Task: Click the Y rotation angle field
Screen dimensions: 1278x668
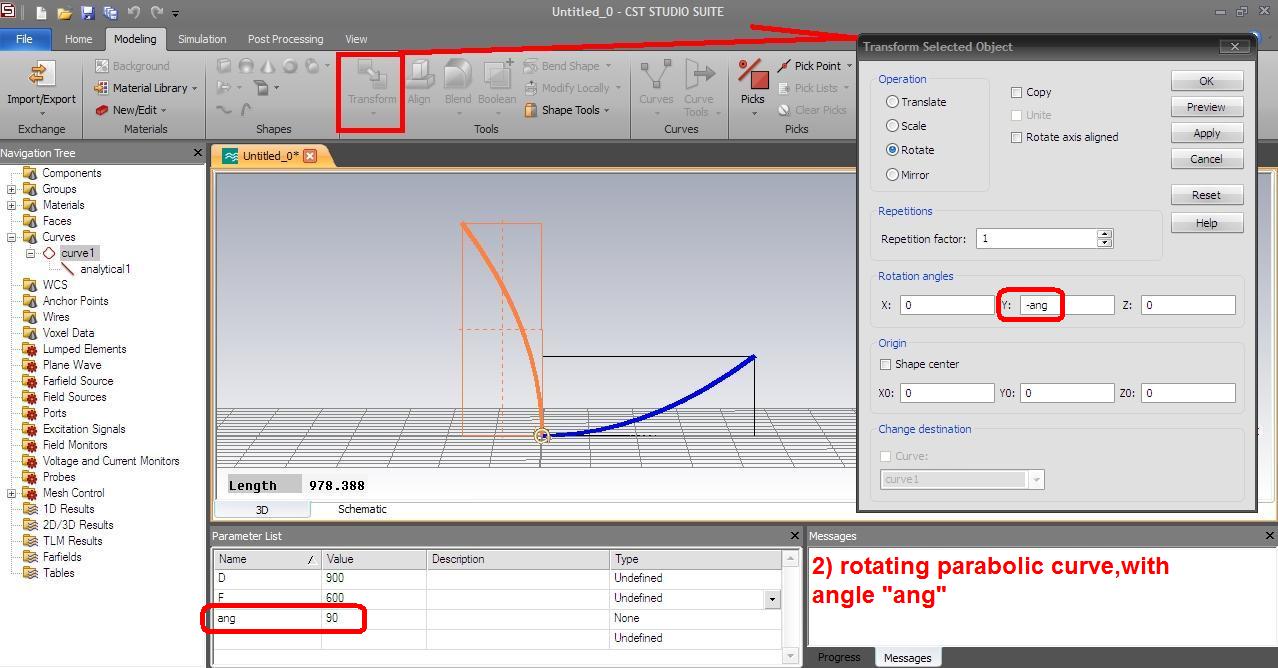Action: pos(1066,305)
